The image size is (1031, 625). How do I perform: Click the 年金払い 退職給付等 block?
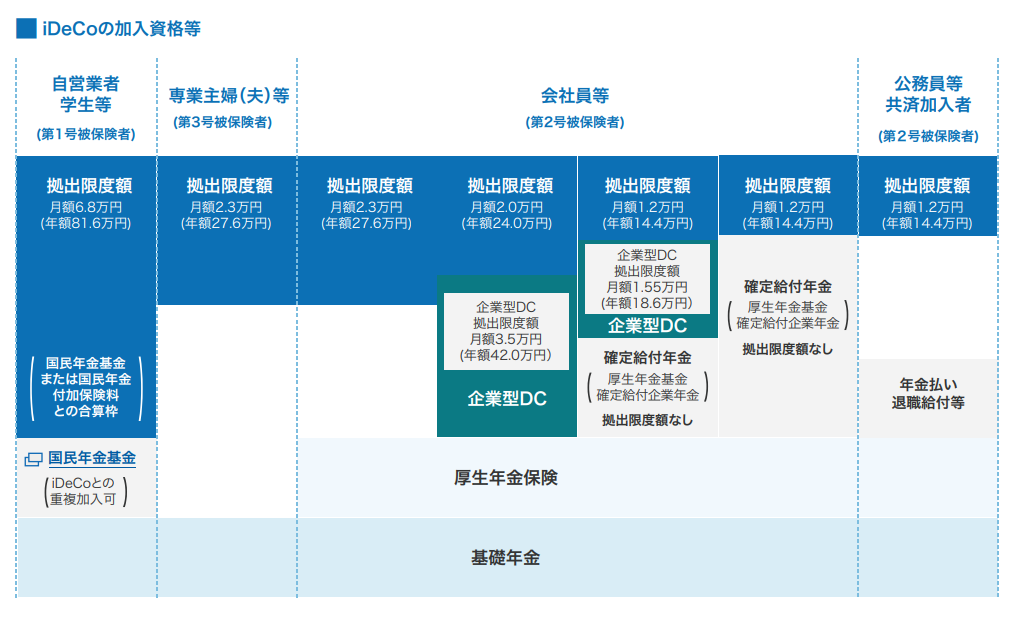(927, 394)
